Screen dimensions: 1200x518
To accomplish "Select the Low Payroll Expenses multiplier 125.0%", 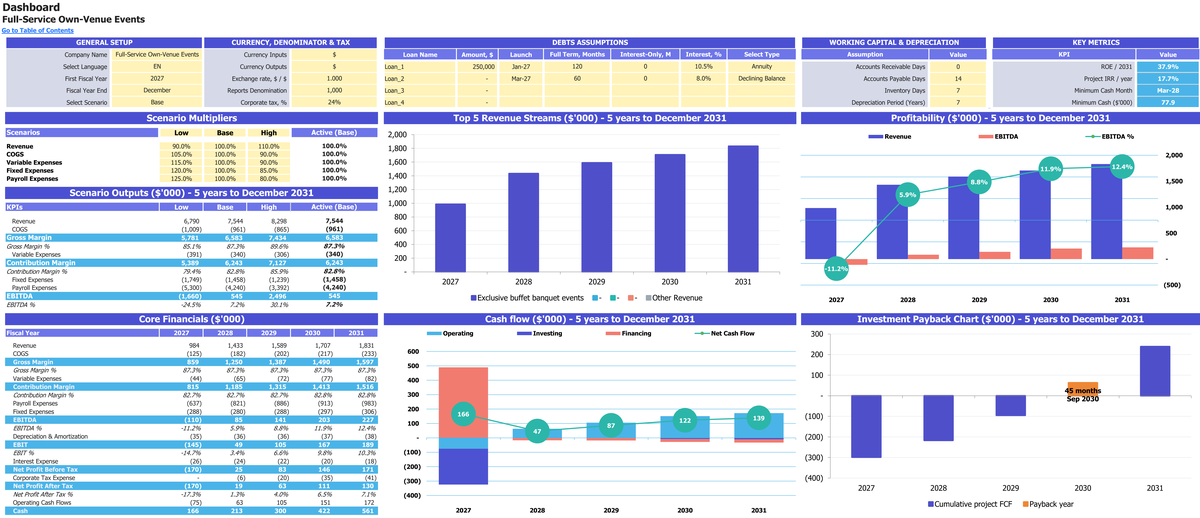I will pos(181,178).
